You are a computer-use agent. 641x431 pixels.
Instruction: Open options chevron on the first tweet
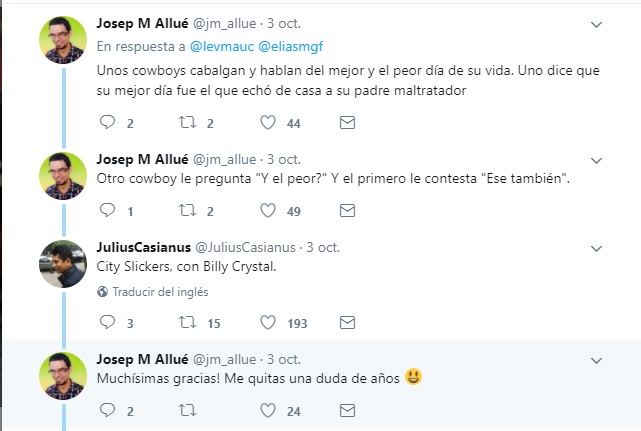(596, 23)
